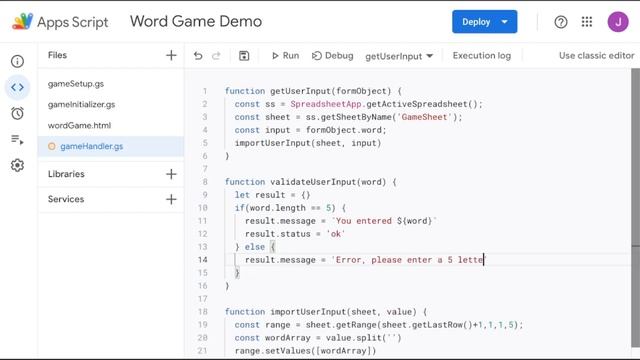Click the Word Game Demo project title
This screenshot has width=640, height=360.
pyautogui.click(x=196, y=22)
